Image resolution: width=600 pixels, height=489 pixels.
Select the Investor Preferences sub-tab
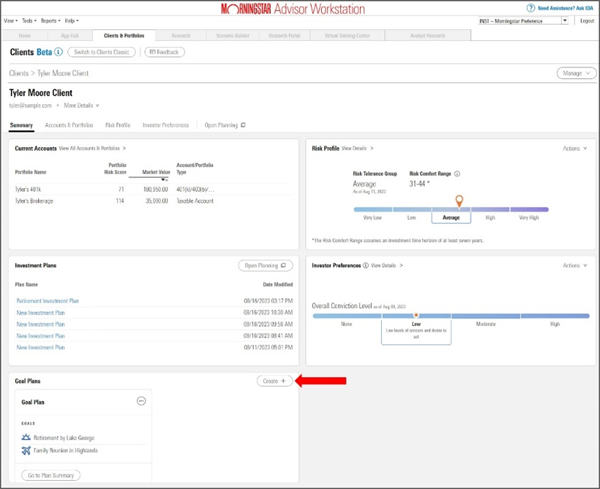coord(166,125)
